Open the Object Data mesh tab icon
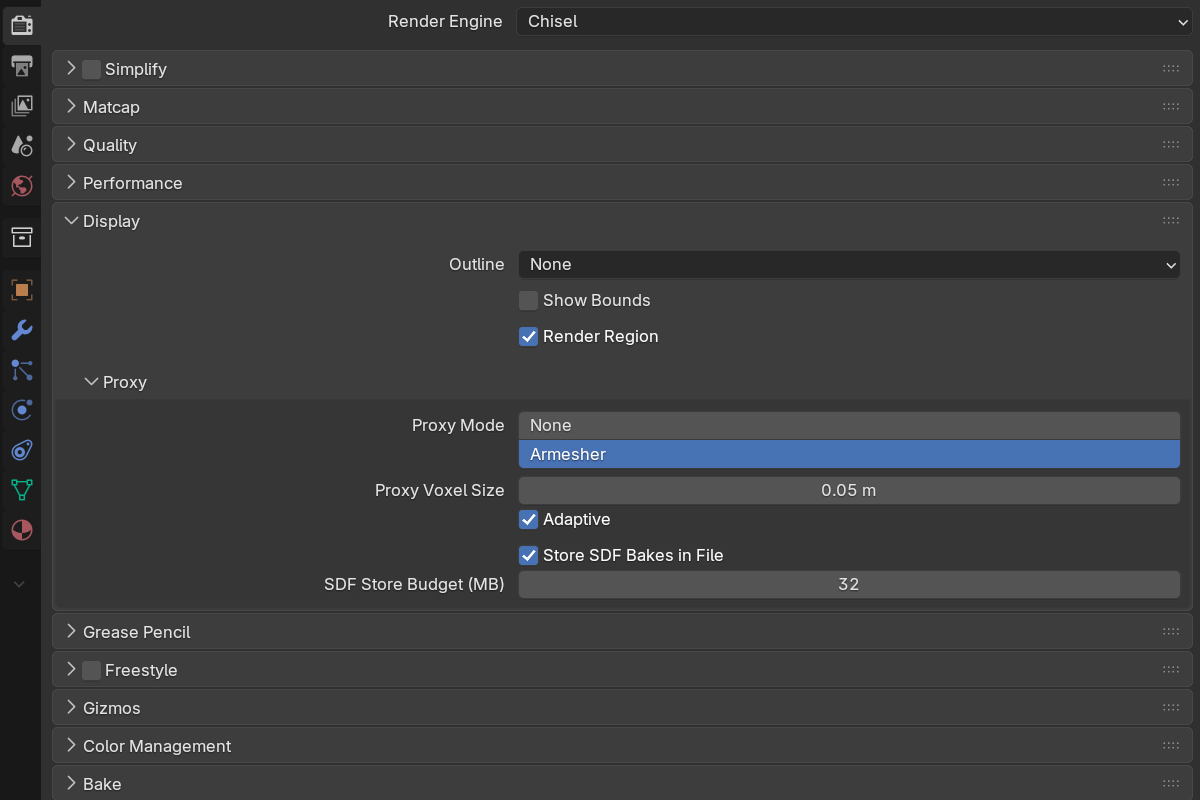The height and width of the screenshot is (800, 1200). [21, 490]
